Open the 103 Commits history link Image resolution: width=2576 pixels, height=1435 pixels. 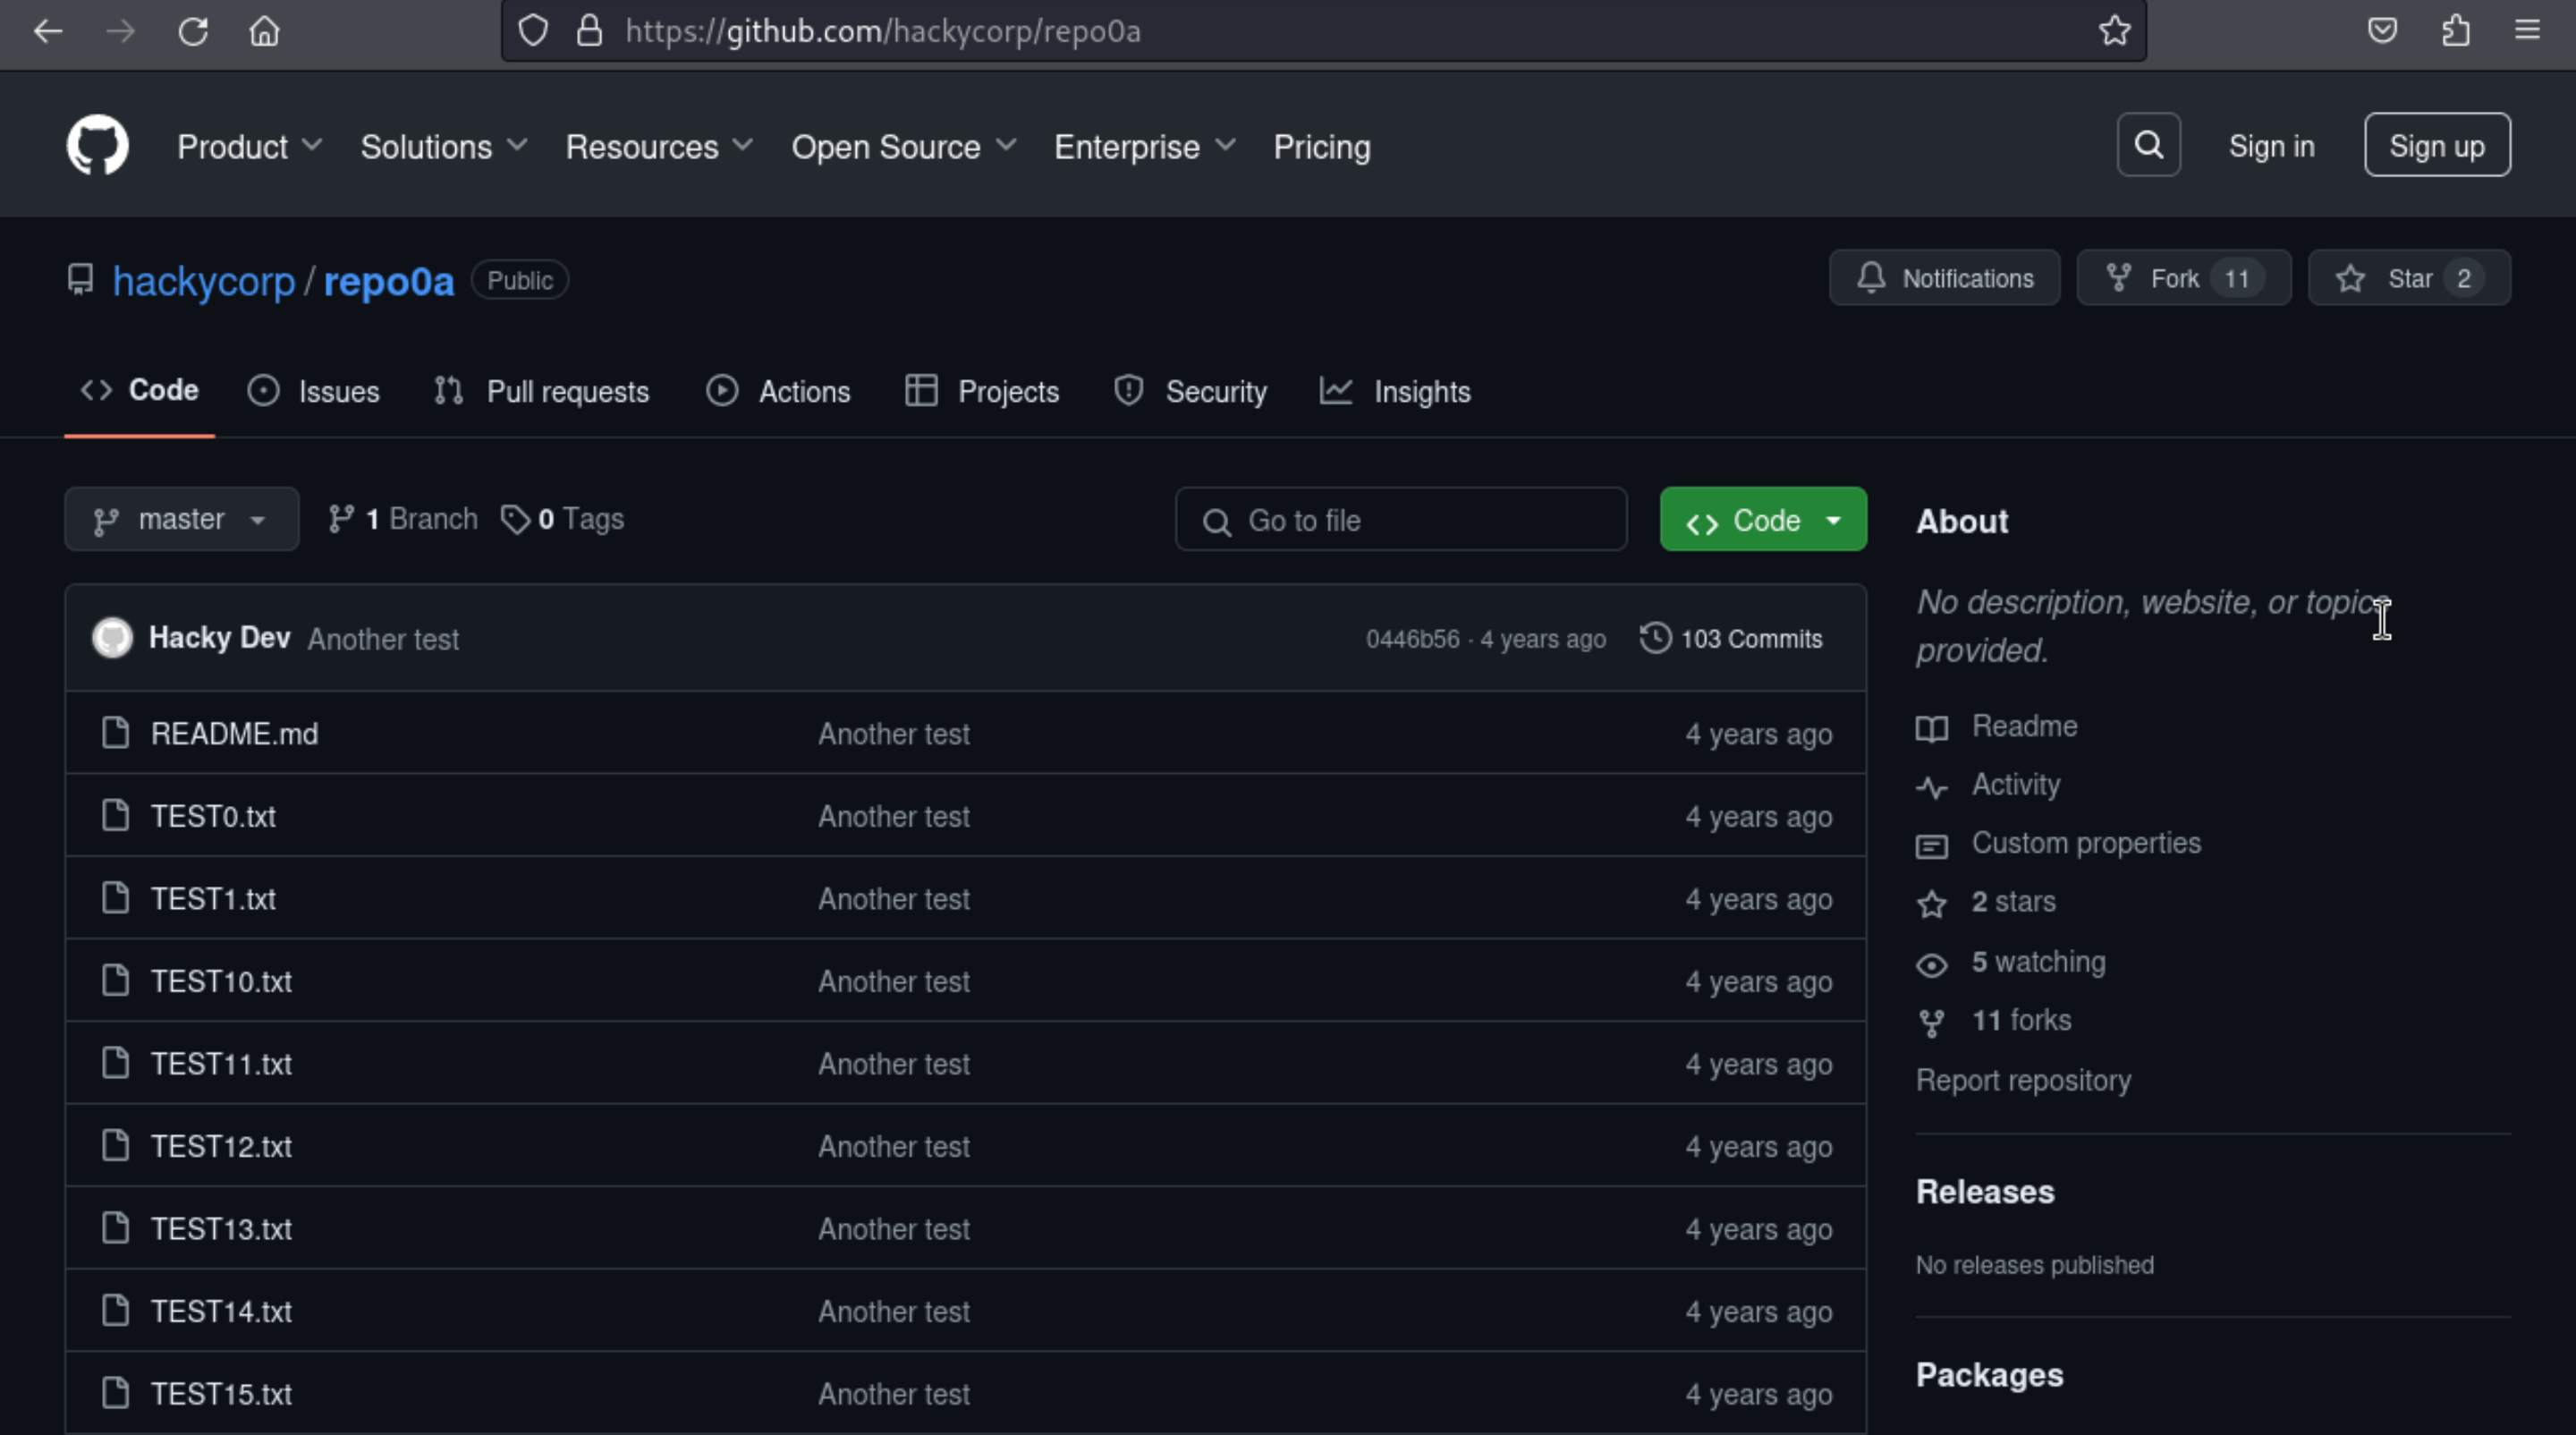point(1731,639)
